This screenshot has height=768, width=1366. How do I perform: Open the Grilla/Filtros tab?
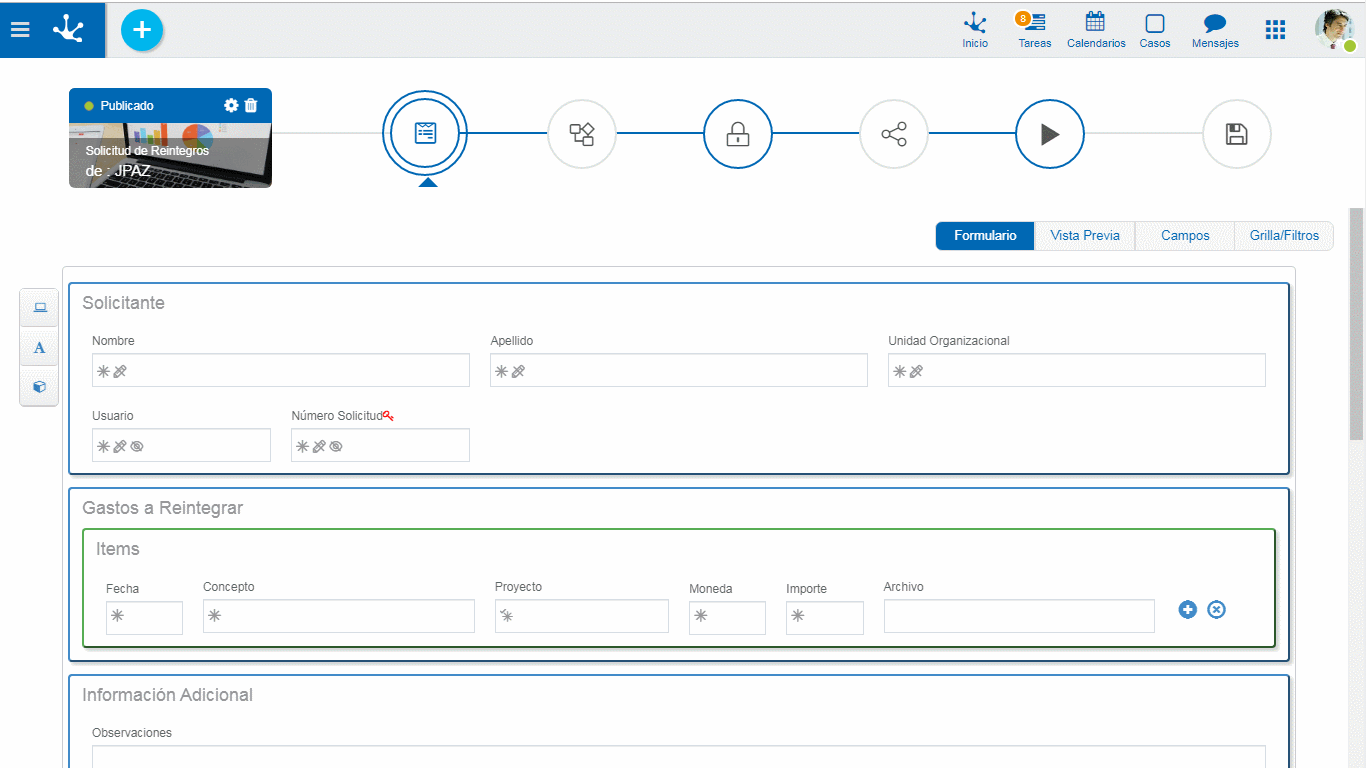(x=1284, y=236)
